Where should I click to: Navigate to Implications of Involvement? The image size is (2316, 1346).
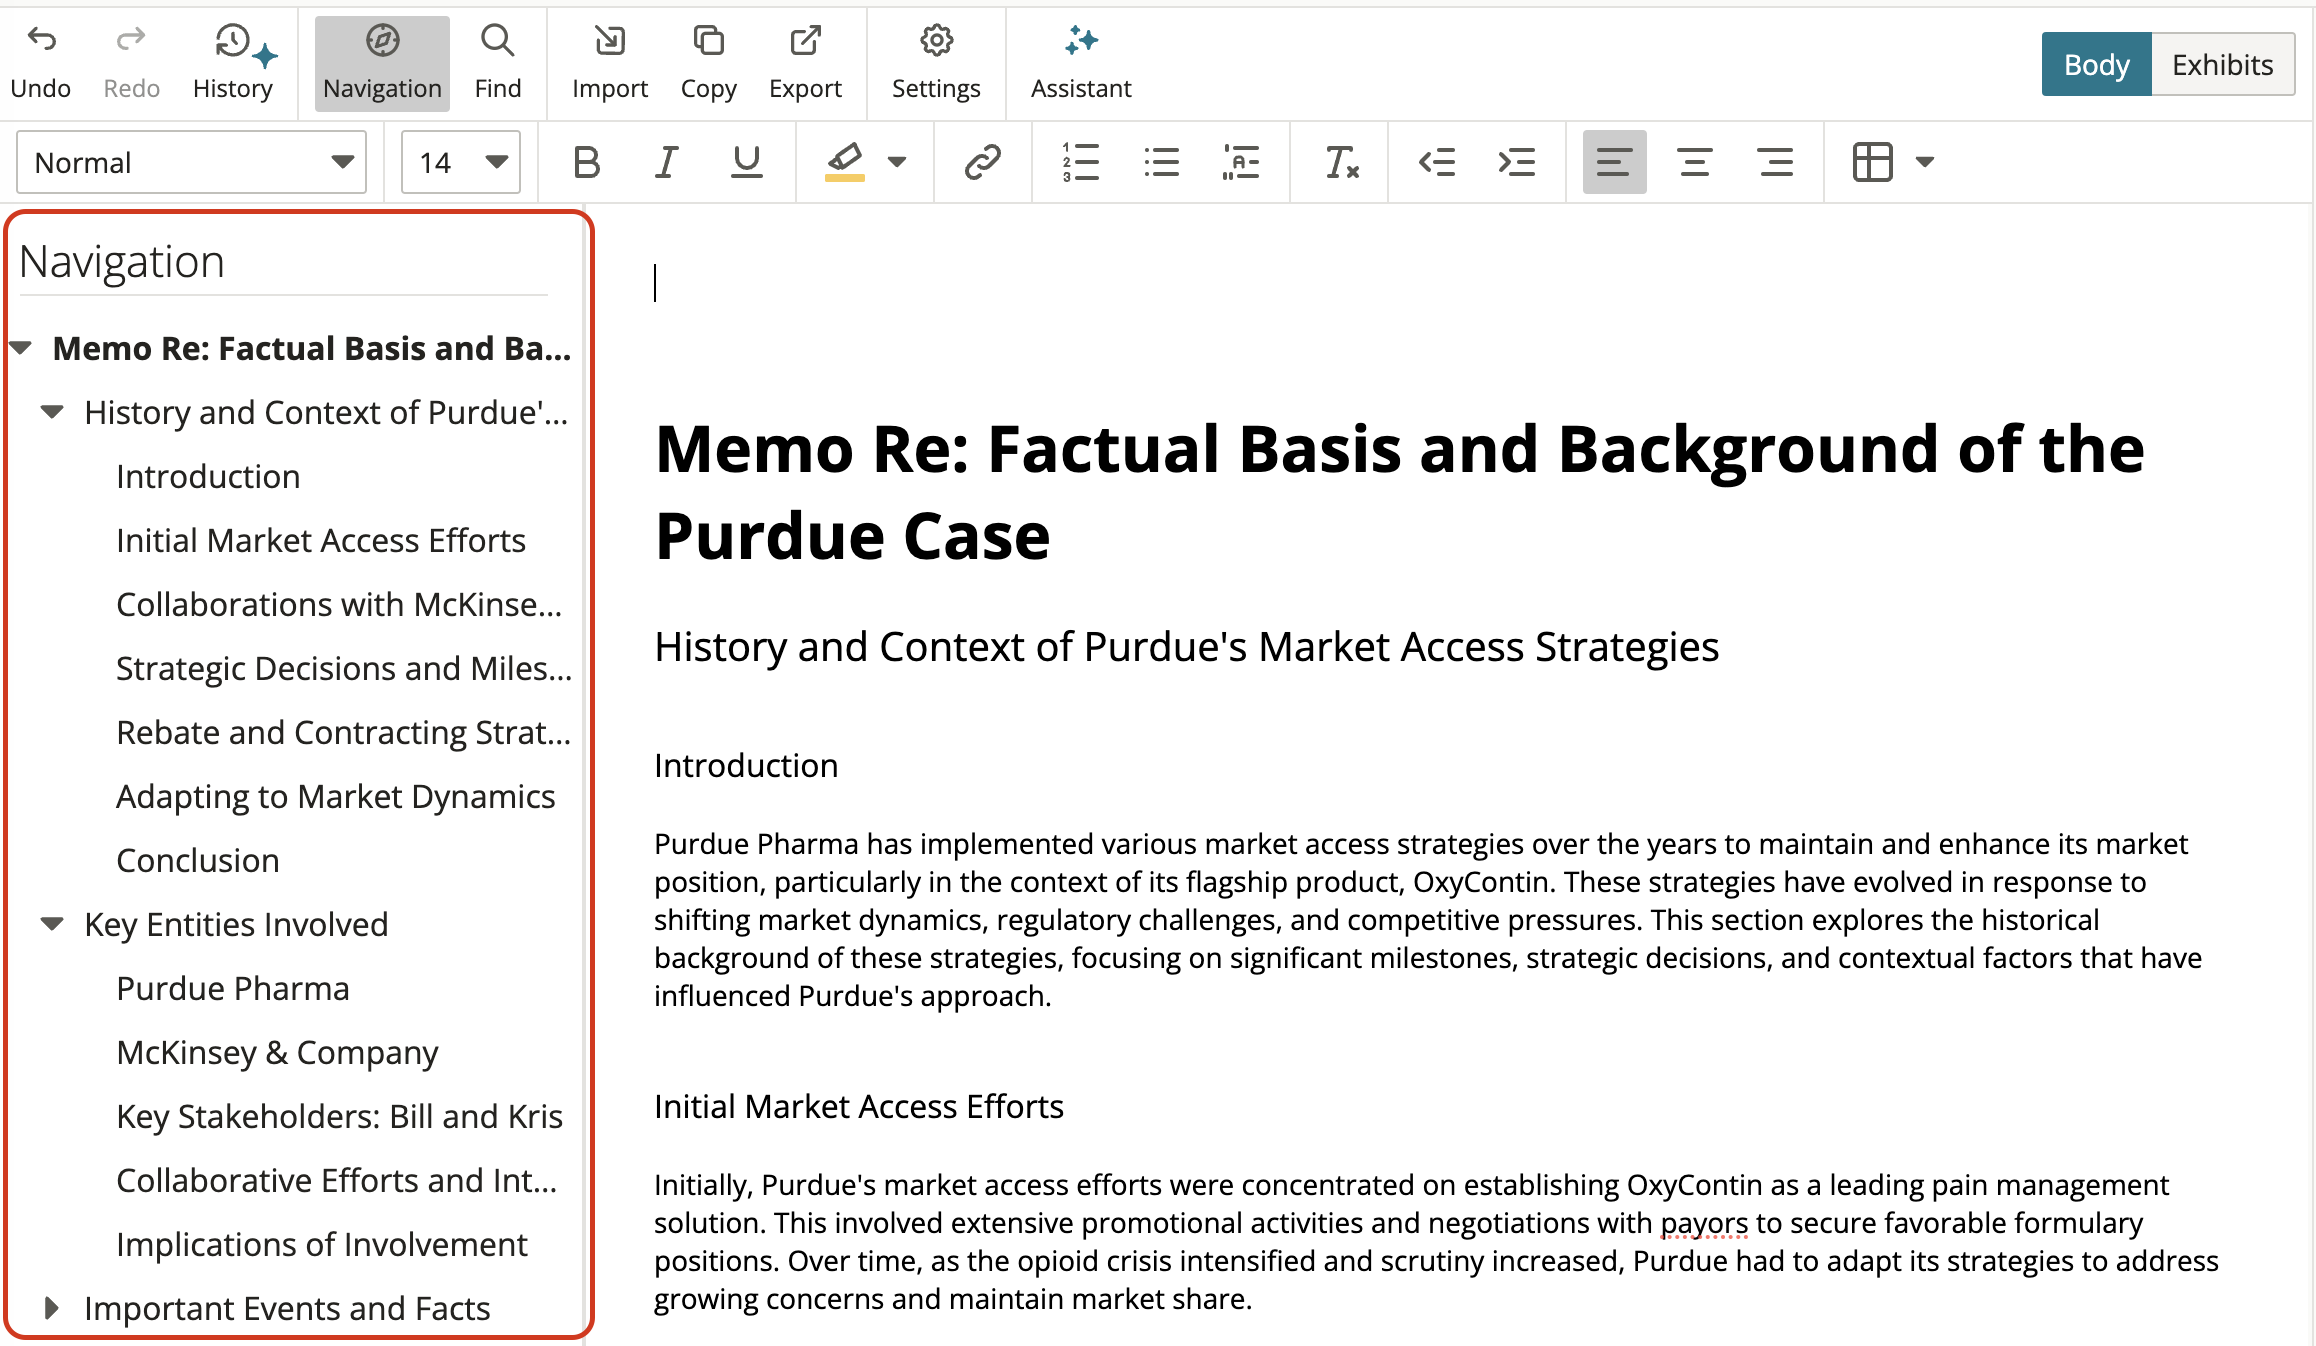coord(322,1244)
